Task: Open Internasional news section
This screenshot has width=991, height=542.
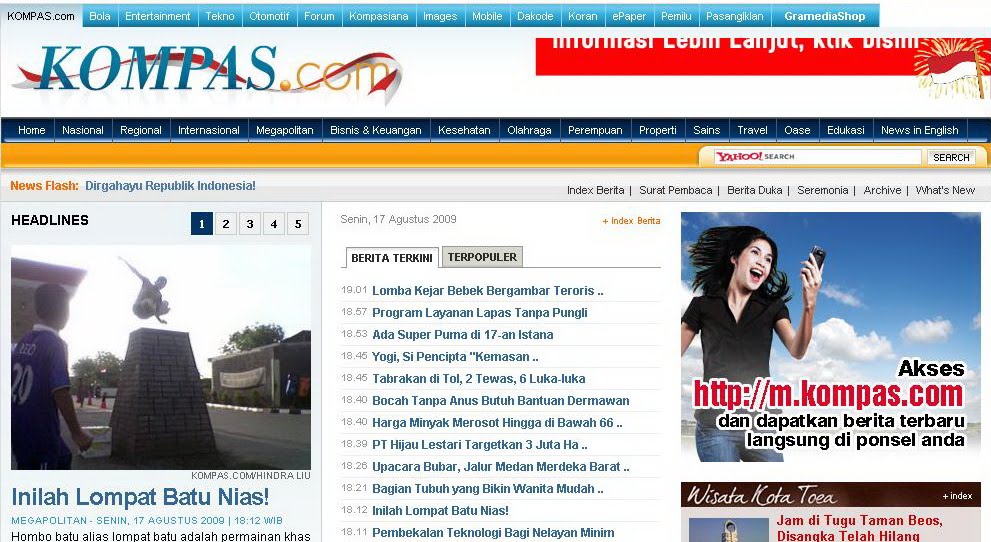Action: pos(209,130)
